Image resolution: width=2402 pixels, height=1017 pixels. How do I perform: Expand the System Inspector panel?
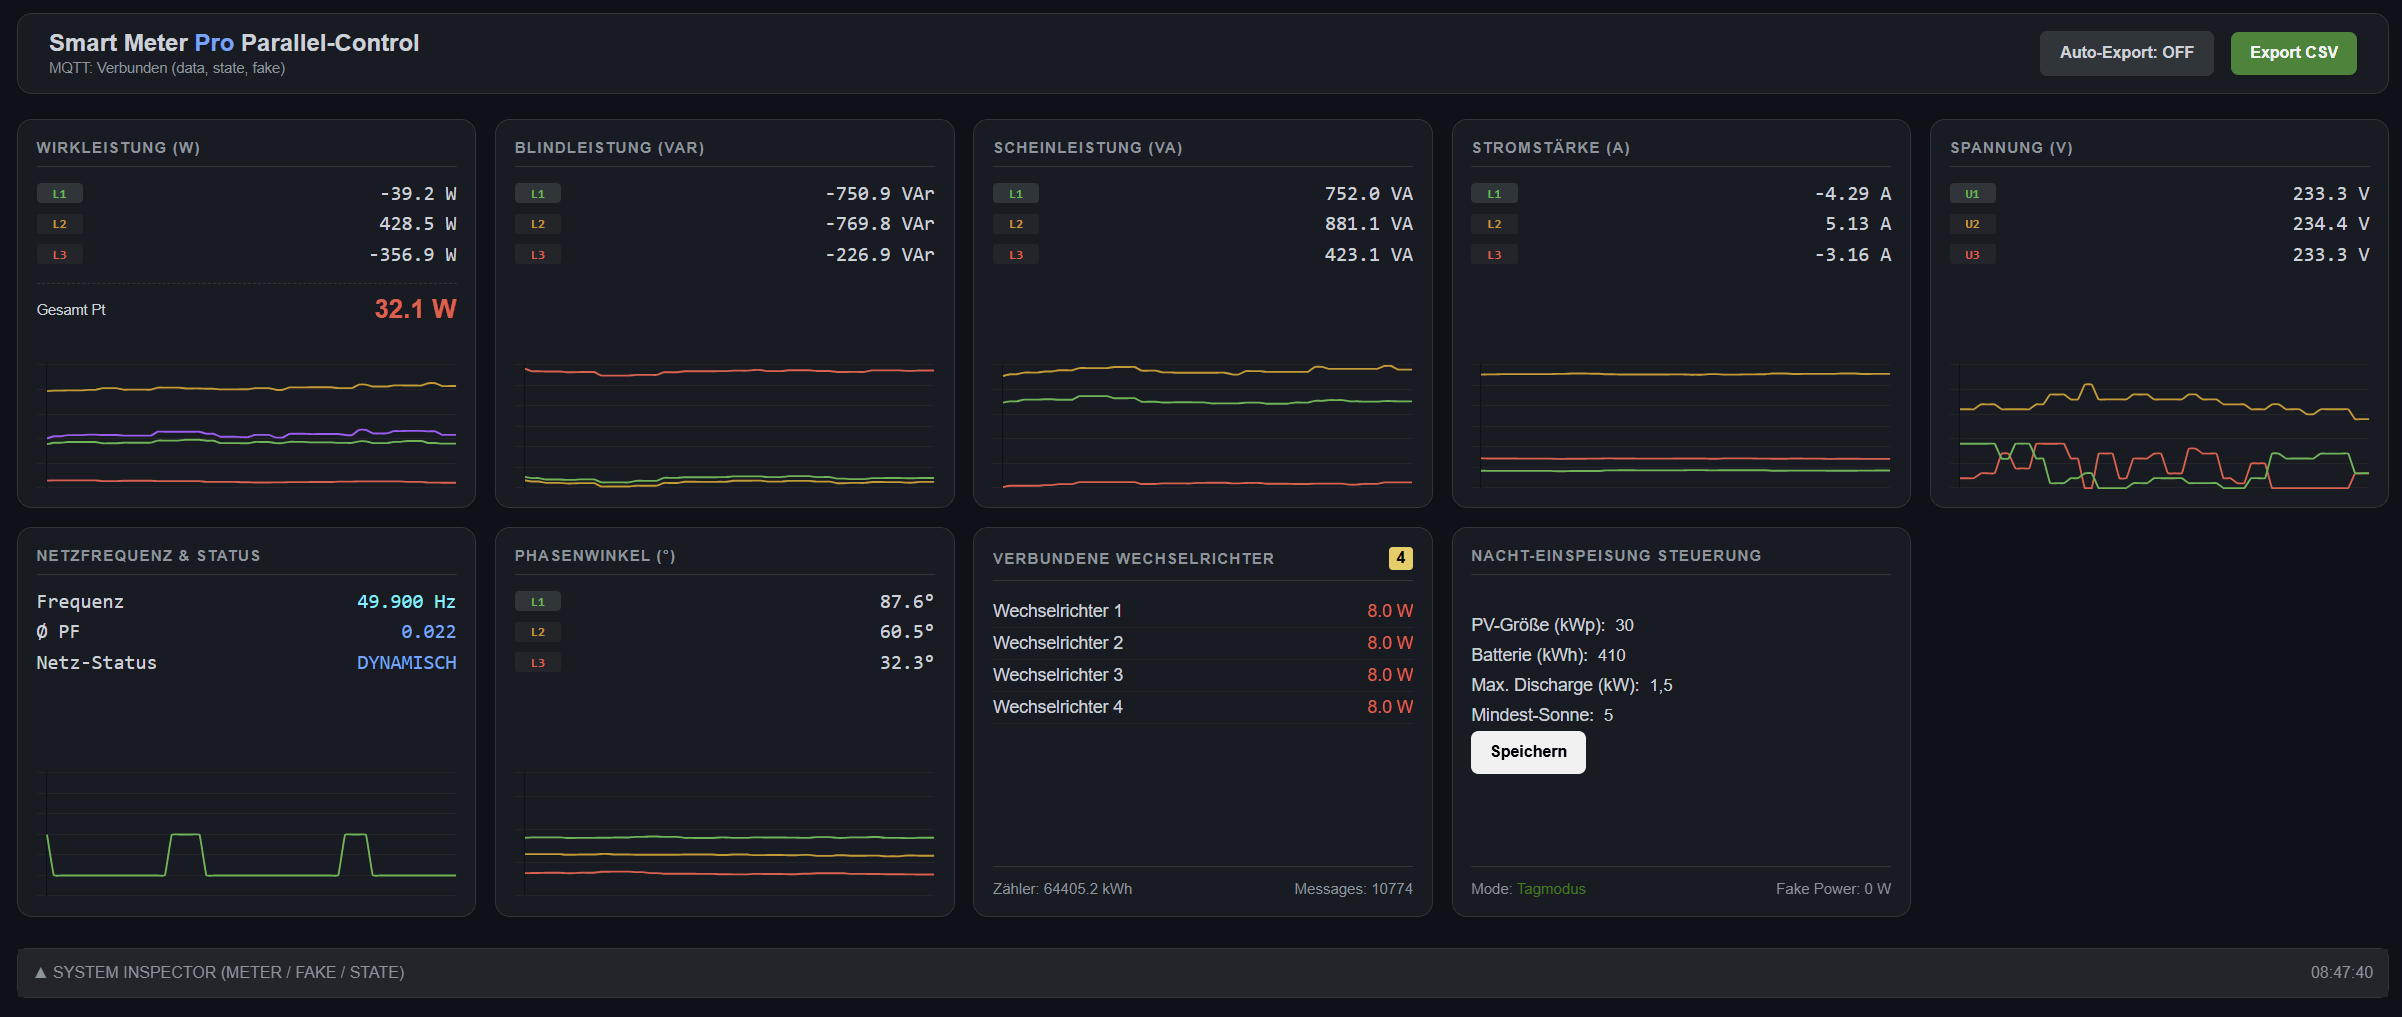click(x=1202, y=972)
